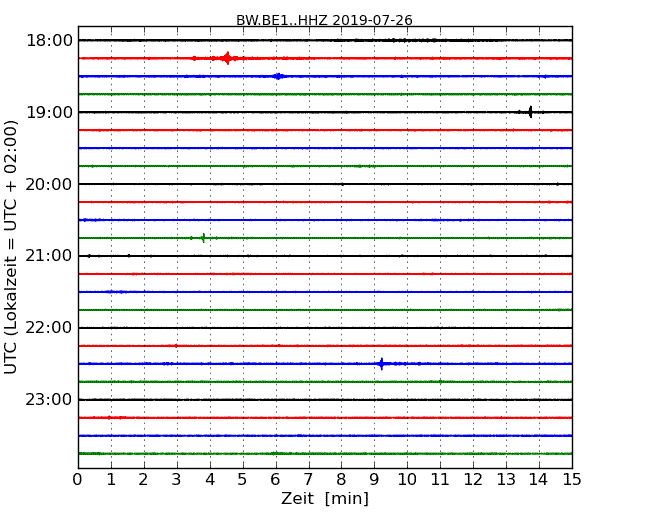Click the x-axis tick label 7

[308, 480]
